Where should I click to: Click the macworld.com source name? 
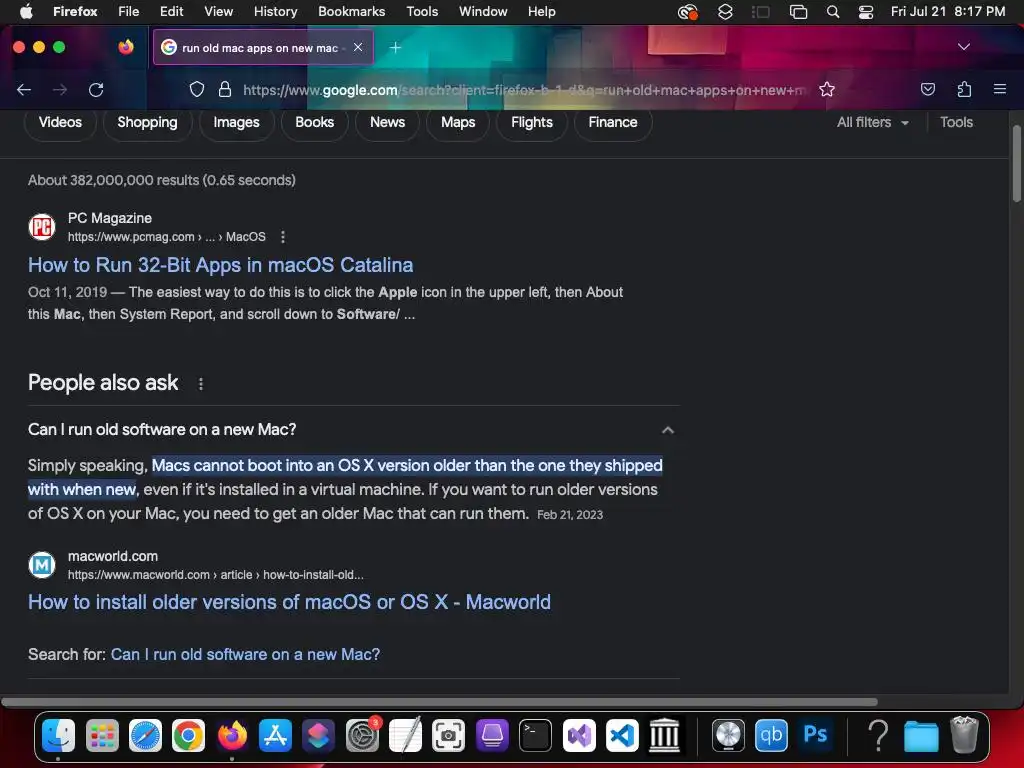(x=113, y=556)
